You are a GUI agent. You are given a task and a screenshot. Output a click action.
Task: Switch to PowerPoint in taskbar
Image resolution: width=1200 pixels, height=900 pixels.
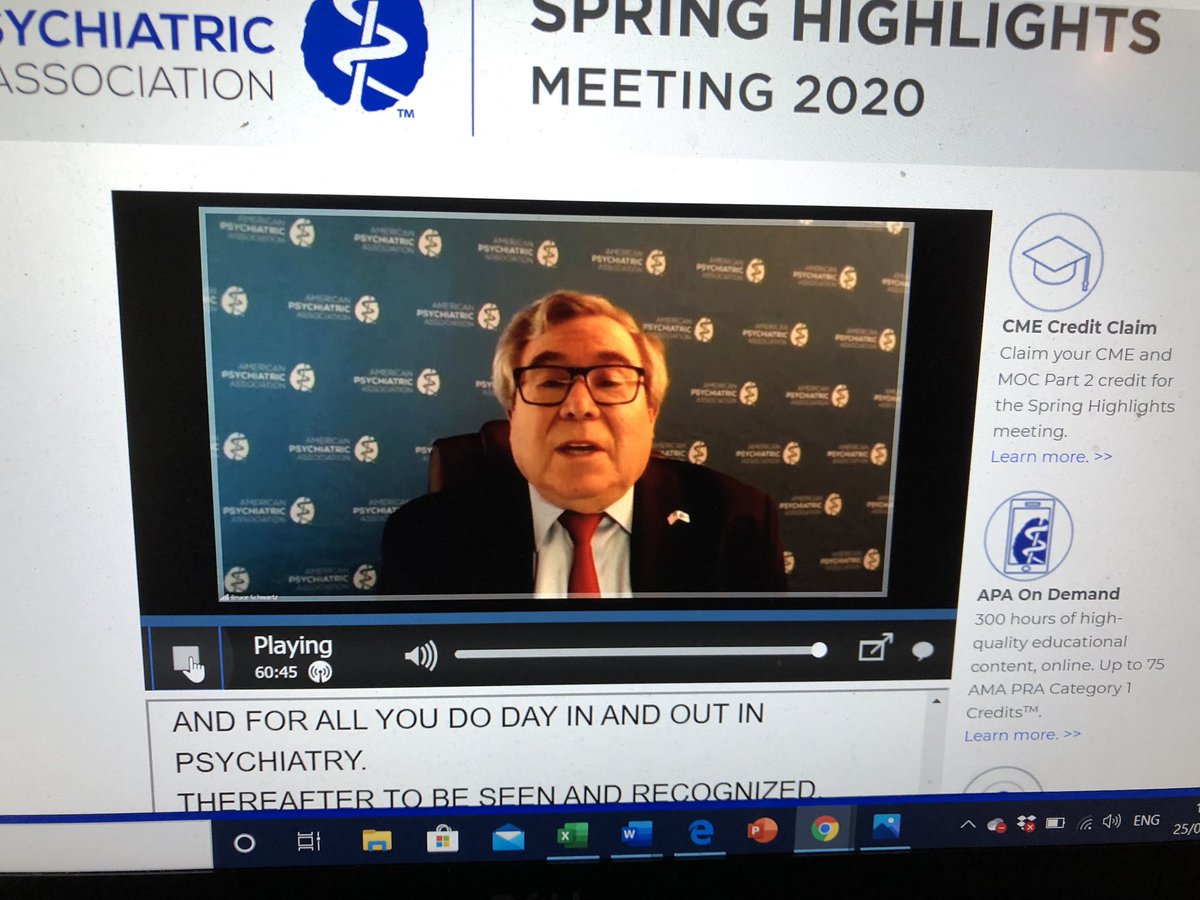(763, 830)
